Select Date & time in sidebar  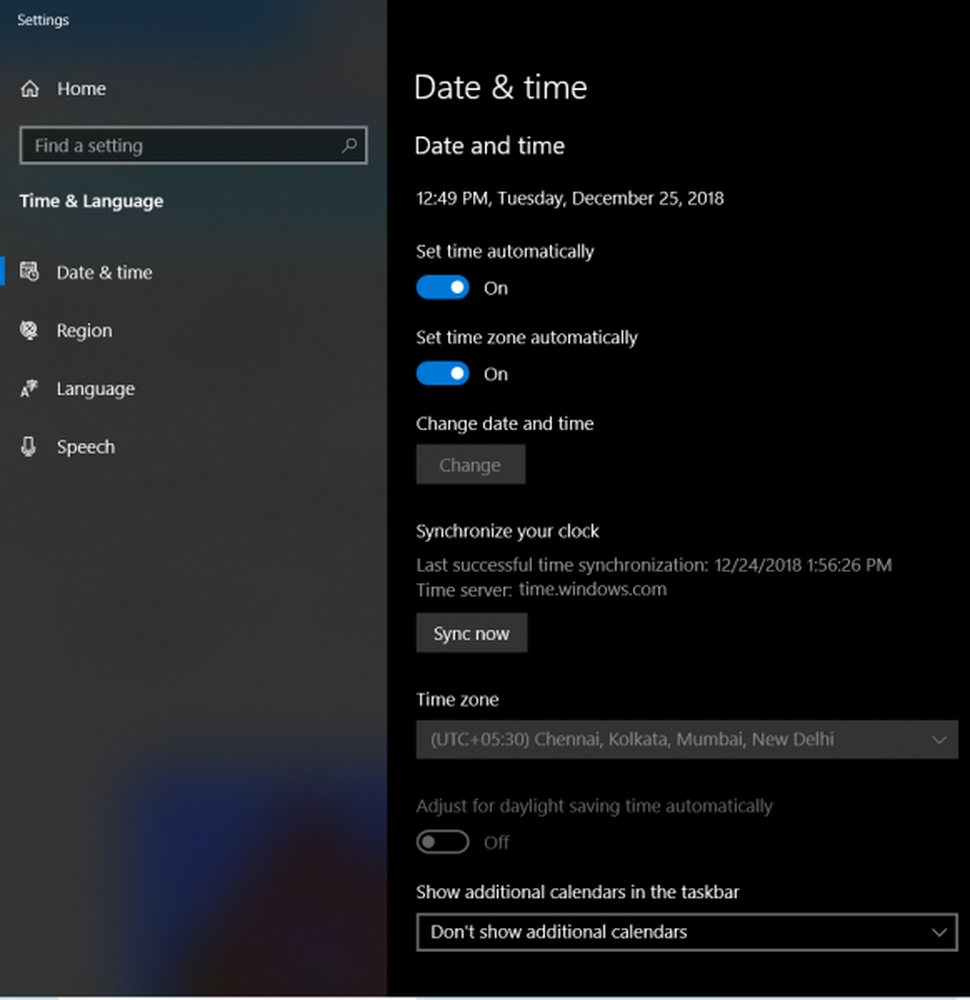pyautogui.click(x=104, y=272)
